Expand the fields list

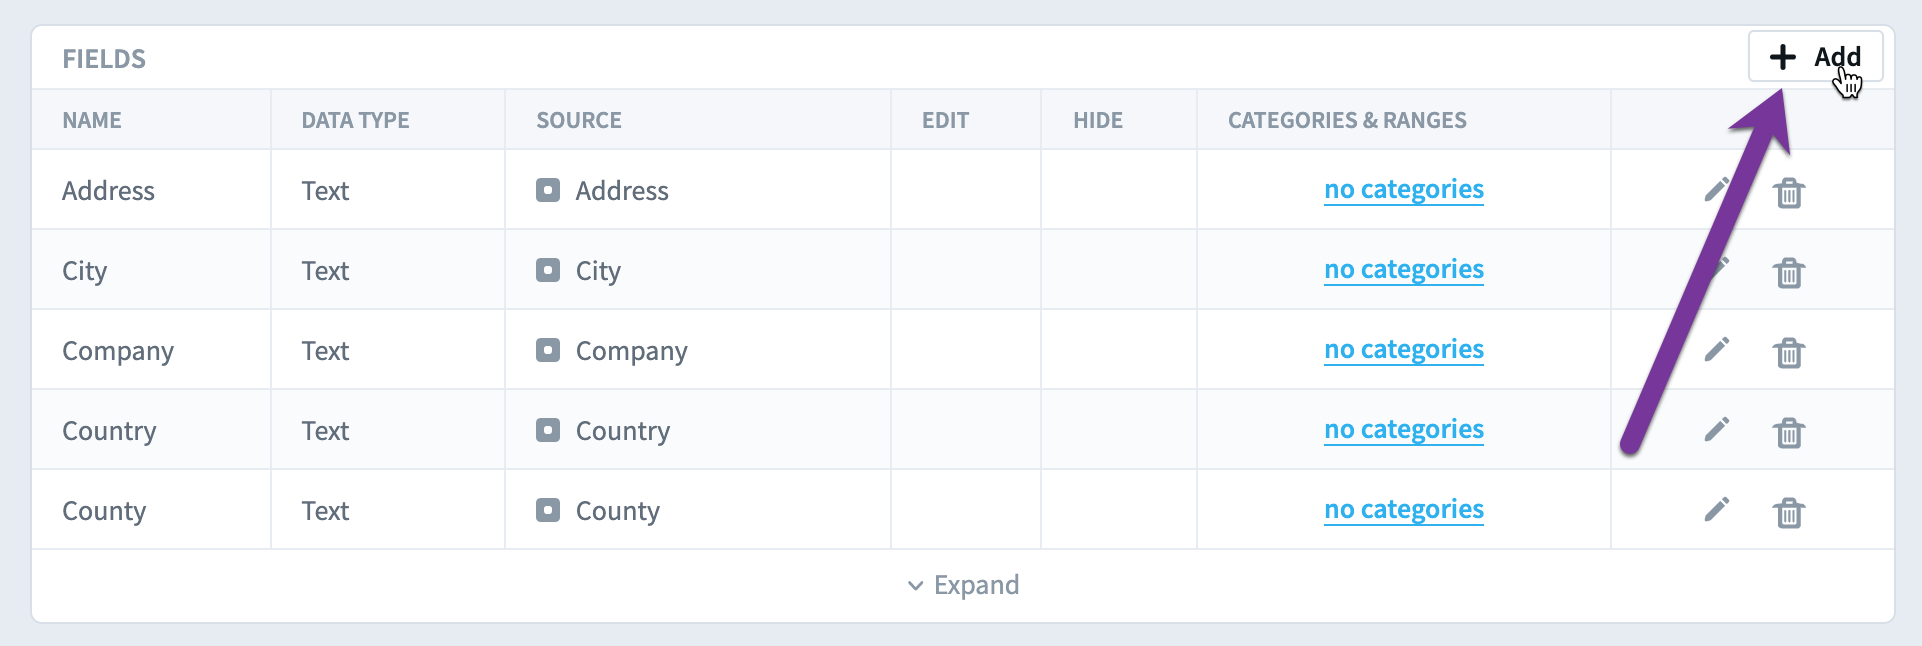point(963,585)
